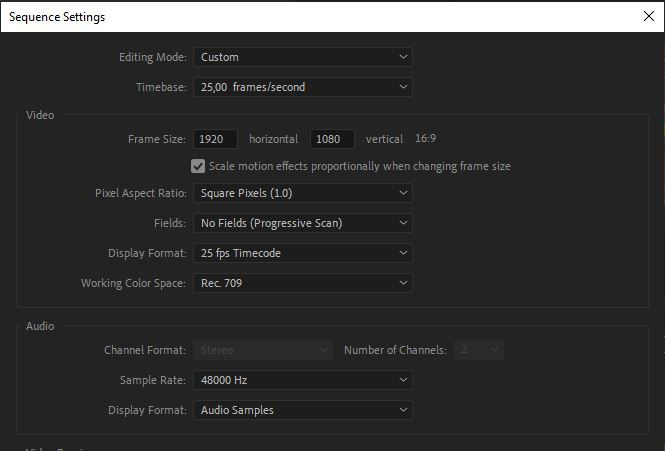Open the Pixel Aspect Ratio dropdown
Screen dimensions: 665x451
(x=303, y=193)
